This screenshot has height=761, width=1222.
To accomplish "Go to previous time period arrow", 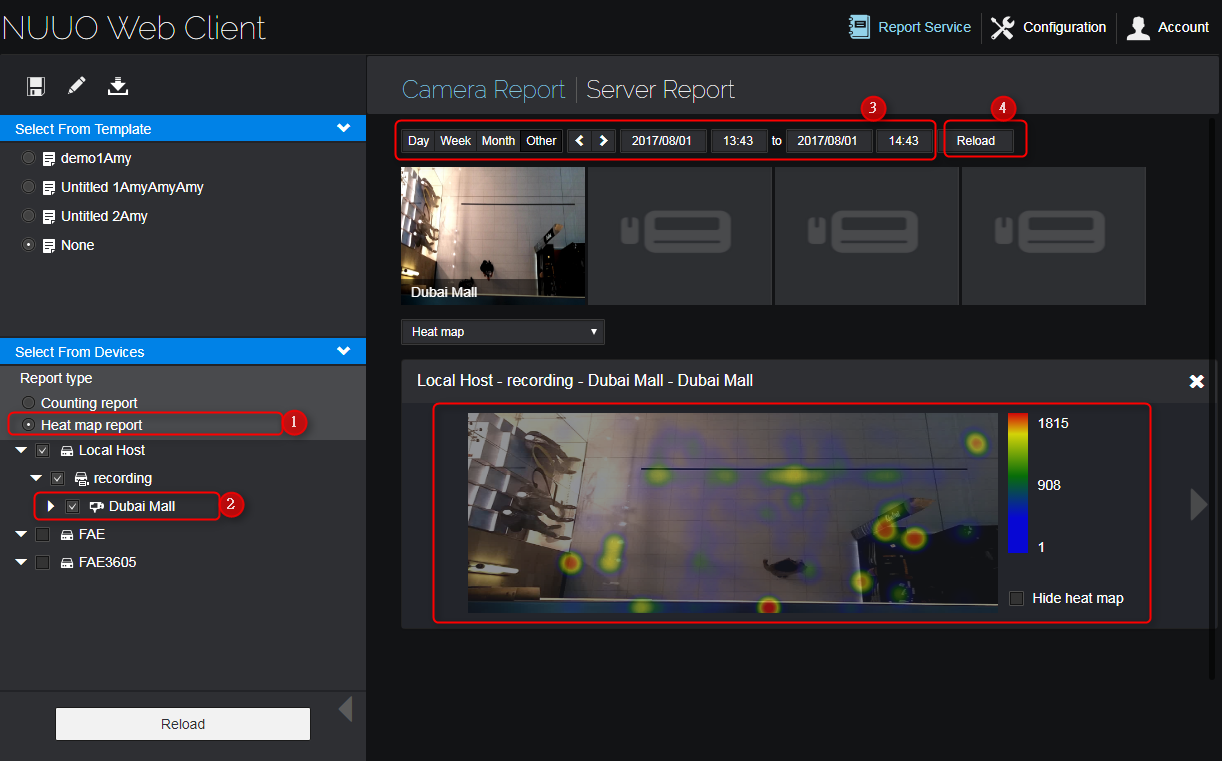I will point(579,141).
